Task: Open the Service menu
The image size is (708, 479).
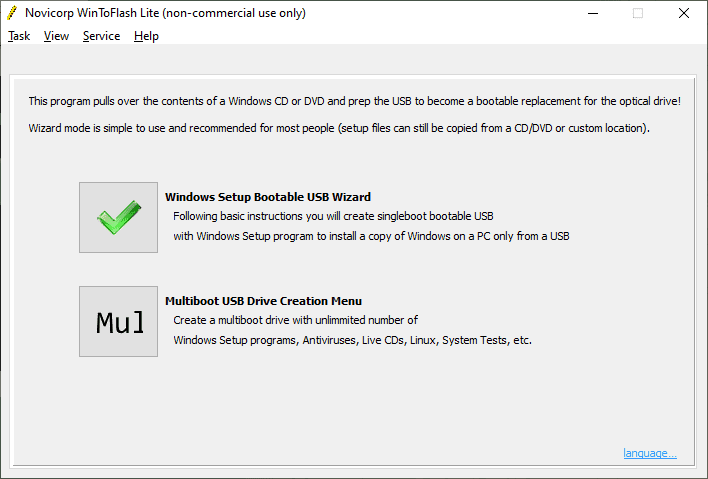Action: click(x=101, y=36)
